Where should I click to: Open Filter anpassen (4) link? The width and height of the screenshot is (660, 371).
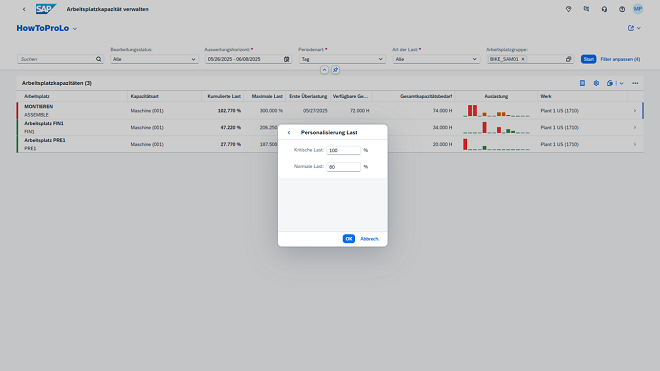[620, 59]
